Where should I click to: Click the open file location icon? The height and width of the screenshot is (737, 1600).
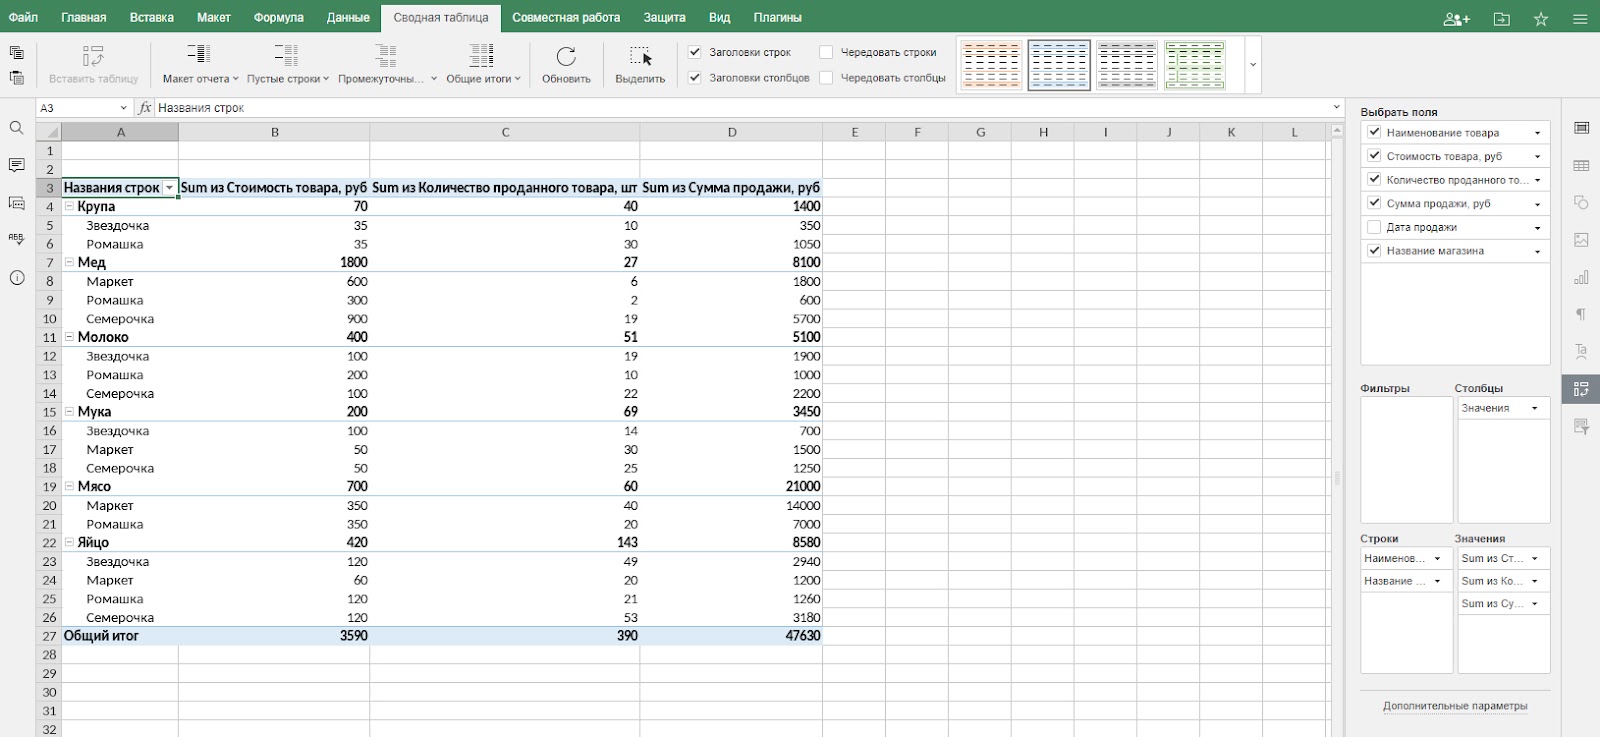tap(1501, 18)
